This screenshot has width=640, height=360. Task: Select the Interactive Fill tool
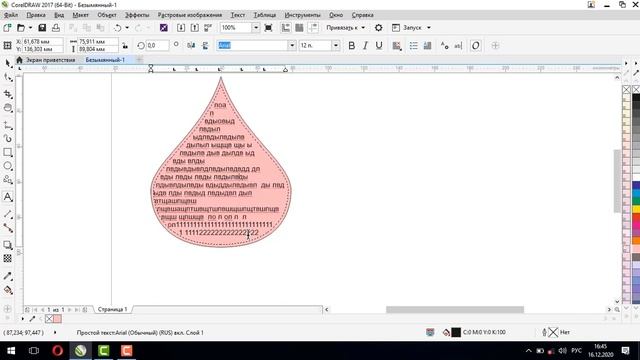(x=8, y=290)
